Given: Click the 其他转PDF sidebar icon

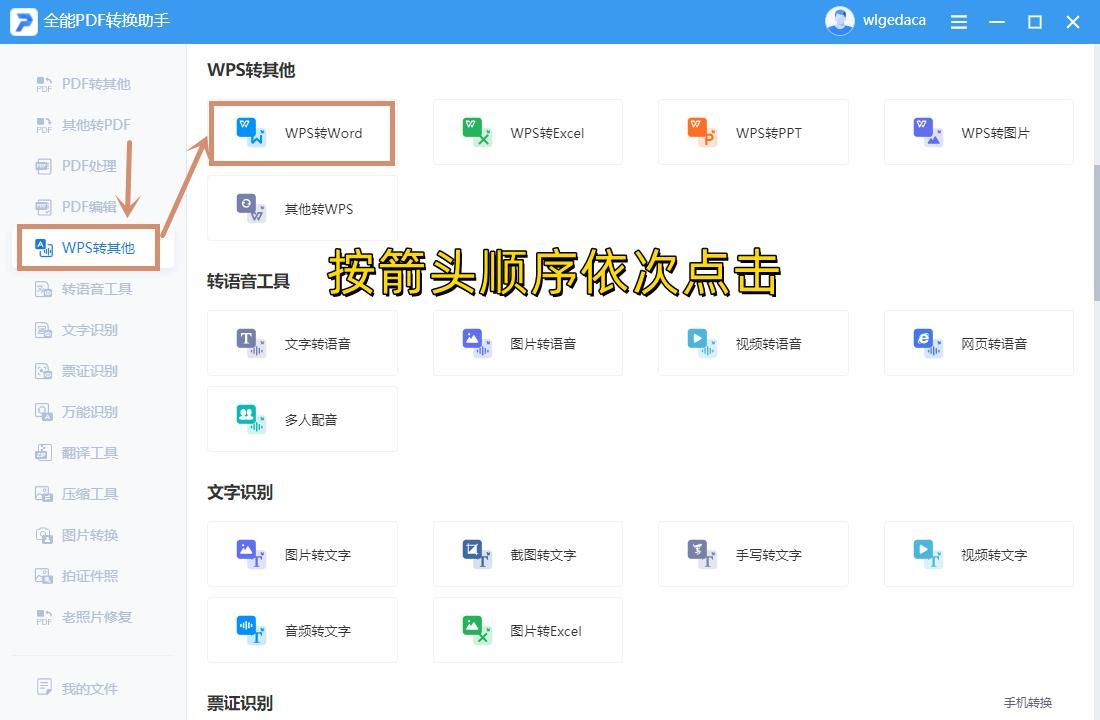Looking at the screenshot, I should [x=43, y=125].
